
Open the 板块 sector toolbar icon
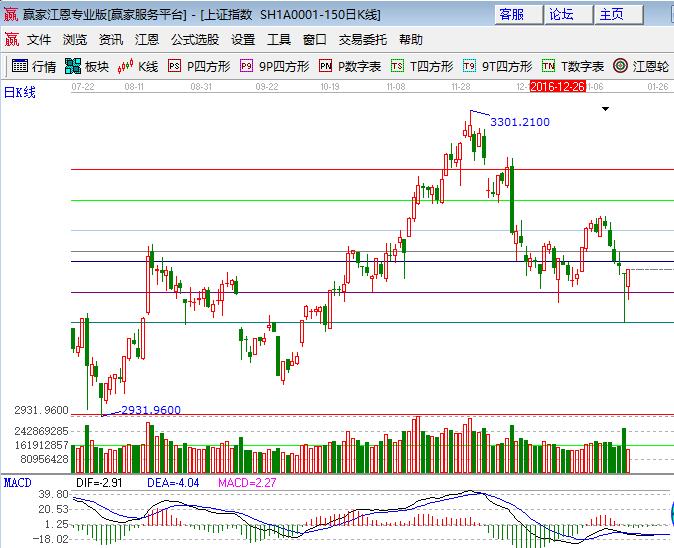(x=87, y=66)
